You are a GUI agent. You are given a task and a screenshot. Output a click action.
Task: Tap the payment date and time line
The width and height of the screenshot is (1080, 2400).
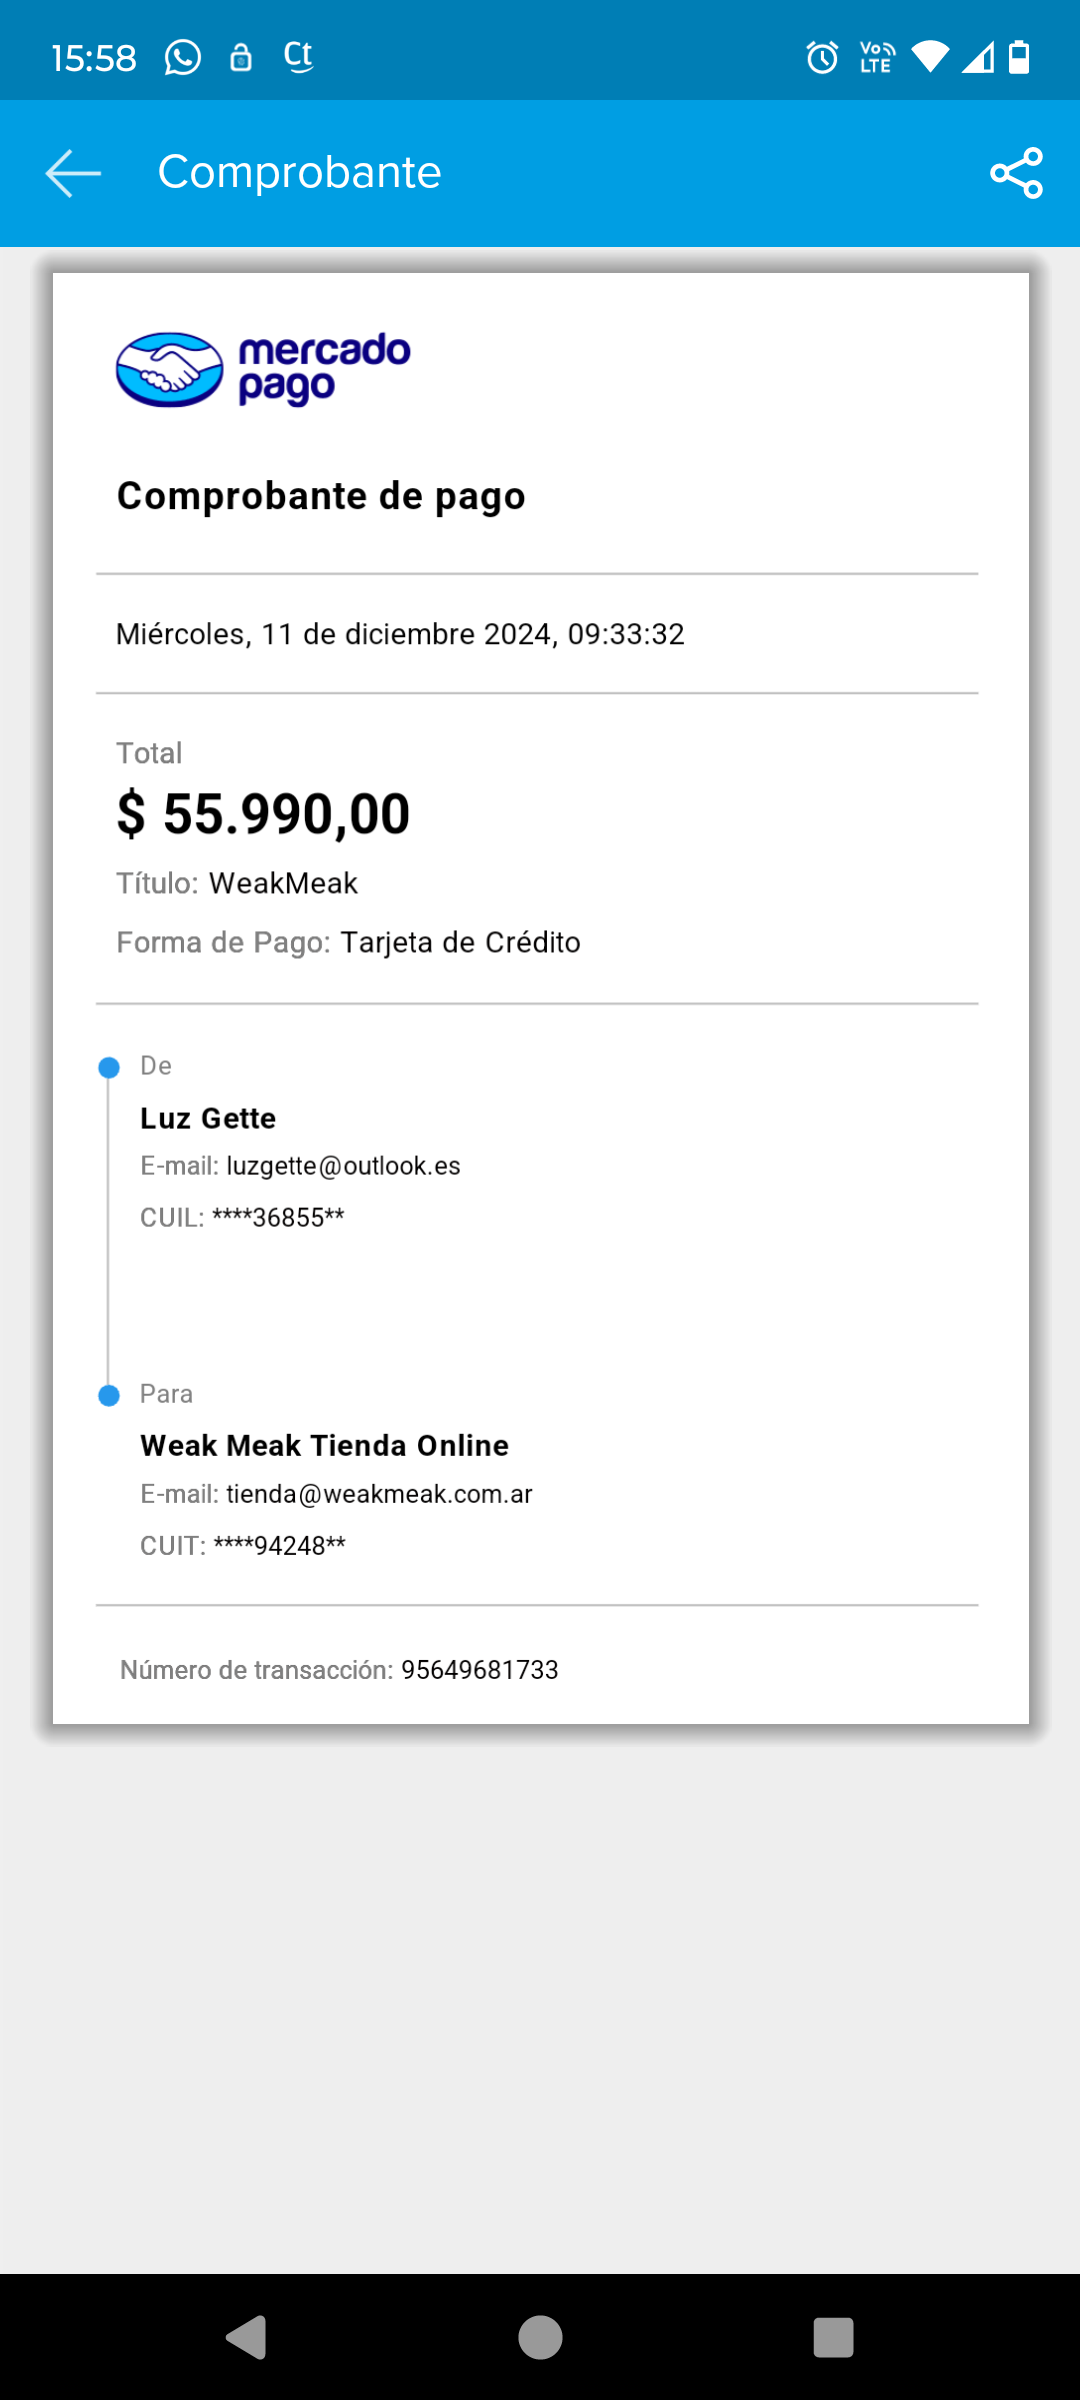(x=400, y=634)
